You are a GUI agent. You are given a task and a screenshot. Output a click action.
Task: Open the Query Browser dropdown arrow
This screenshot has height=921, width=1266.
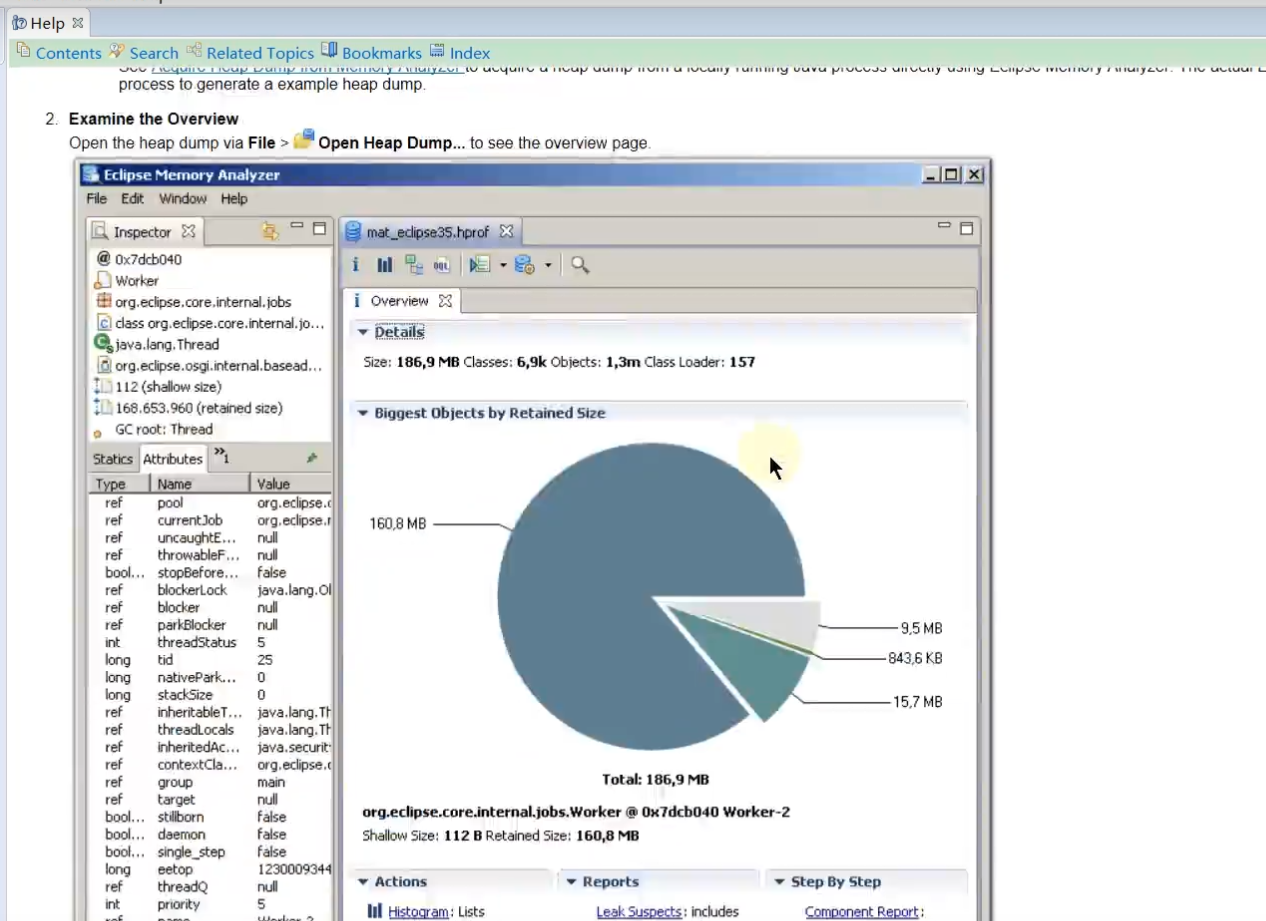pyautogui.click(x=548, y=266)
